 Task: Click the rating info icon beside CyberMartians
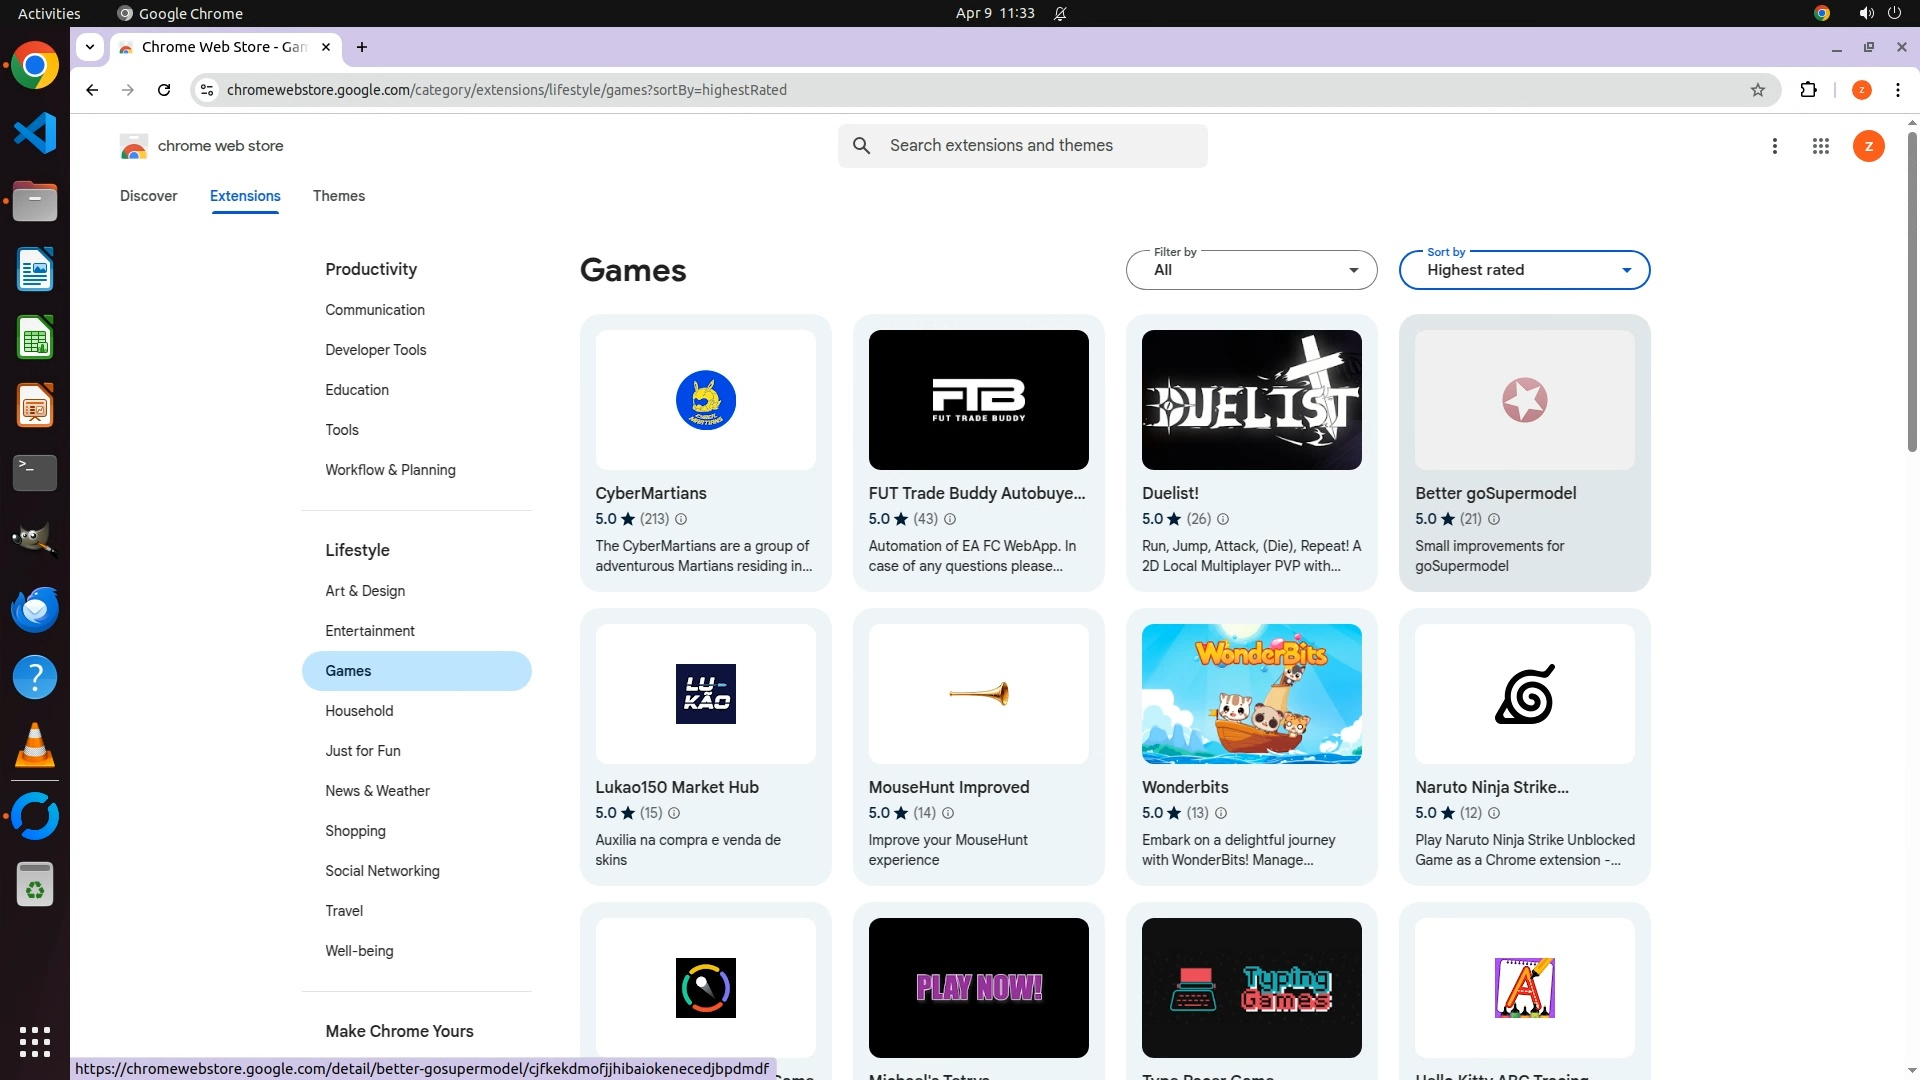pyautogui.click(x=681, y=519)
